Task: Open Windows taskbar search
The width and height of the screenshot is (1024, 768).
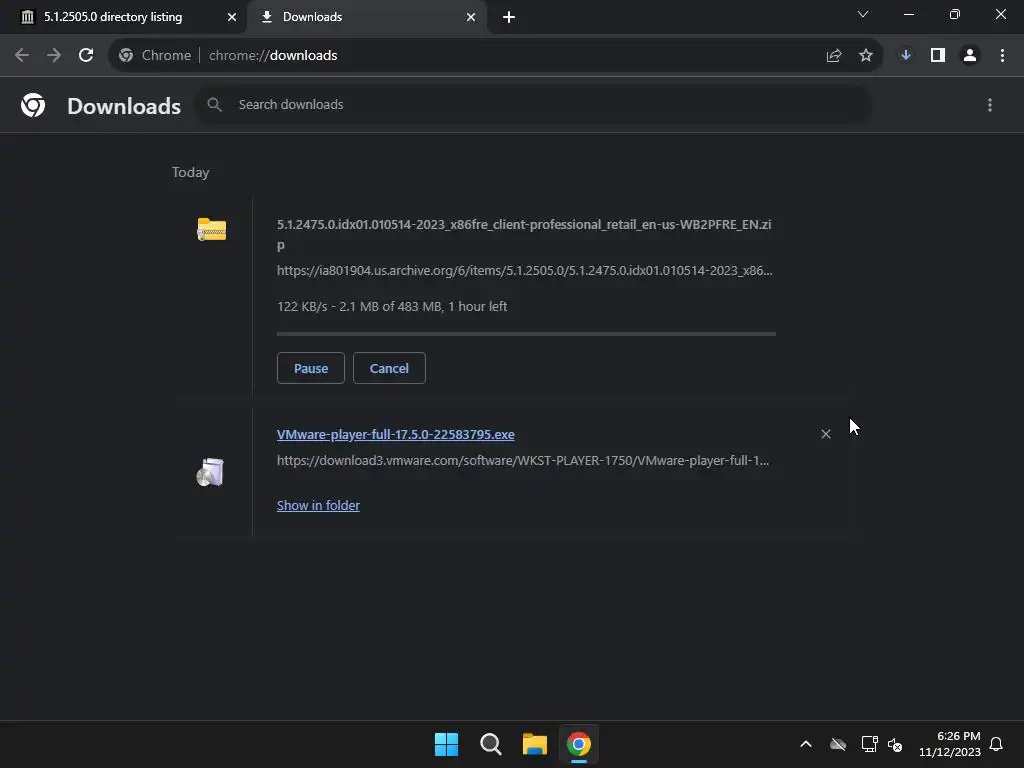Action: pos(490,744)
